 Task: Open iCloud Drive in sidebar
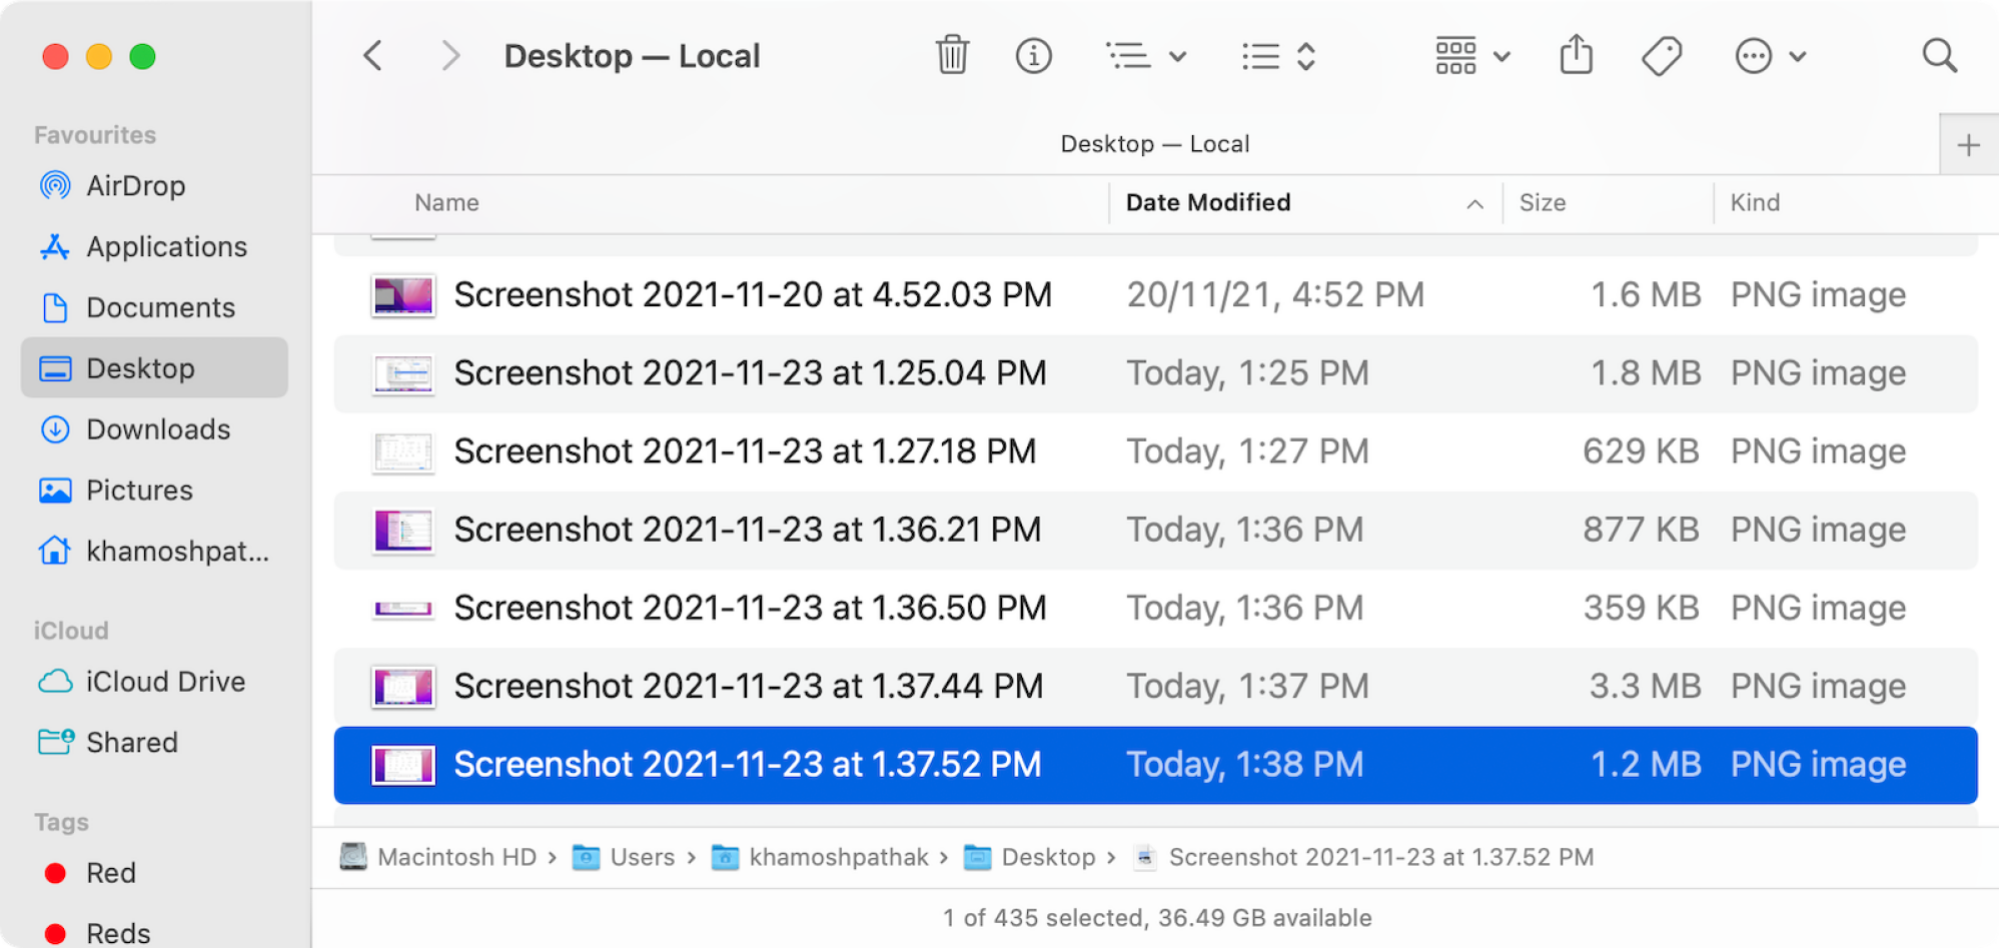[154, 682]
